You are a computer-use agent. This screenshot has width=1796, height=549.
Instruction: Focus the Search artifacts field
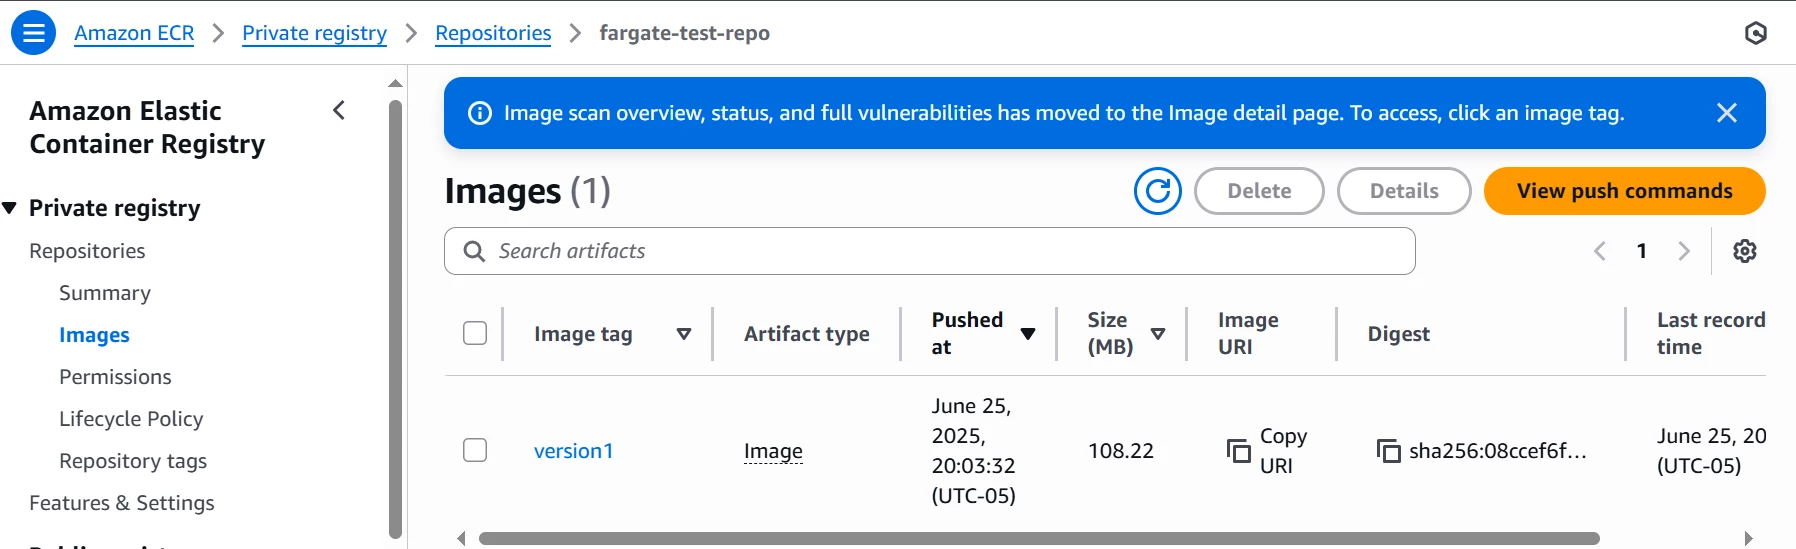click(x=930, y=251)
